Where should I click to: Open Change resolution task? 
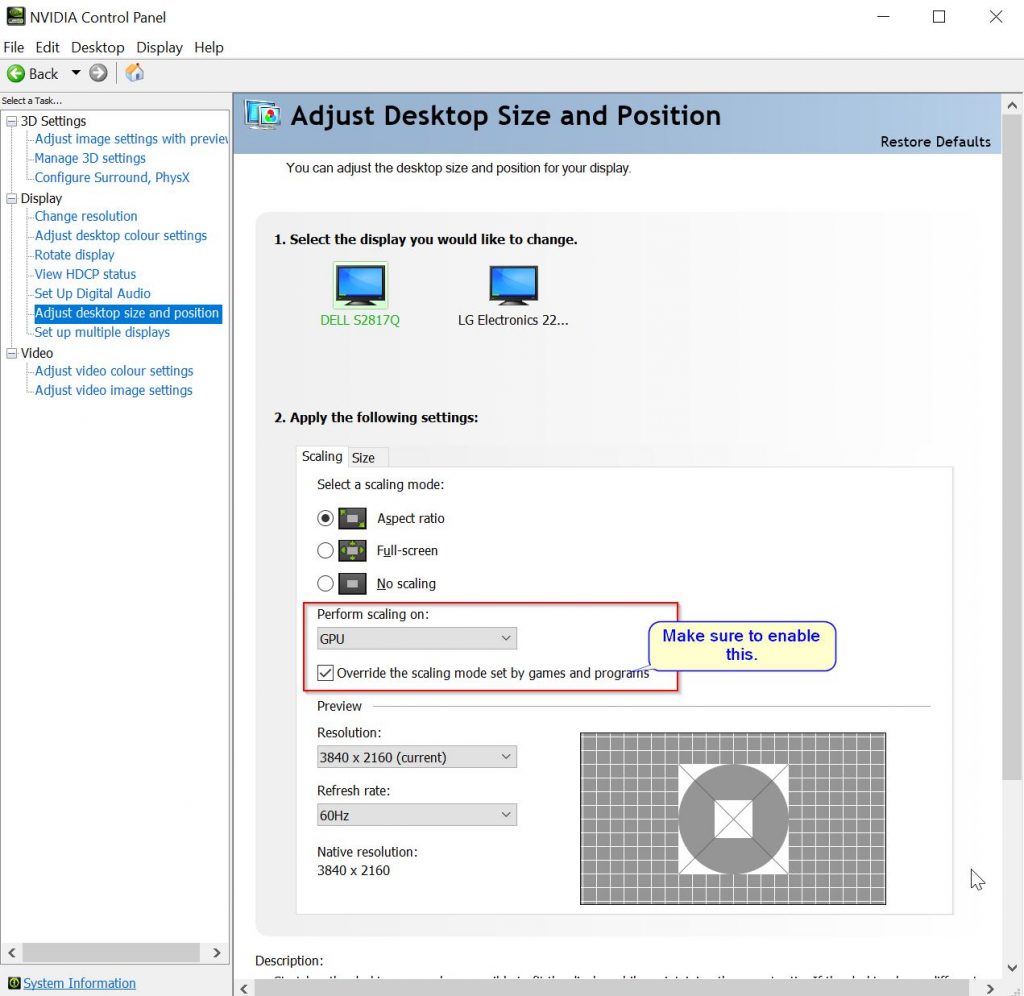(x=86, y=216)
